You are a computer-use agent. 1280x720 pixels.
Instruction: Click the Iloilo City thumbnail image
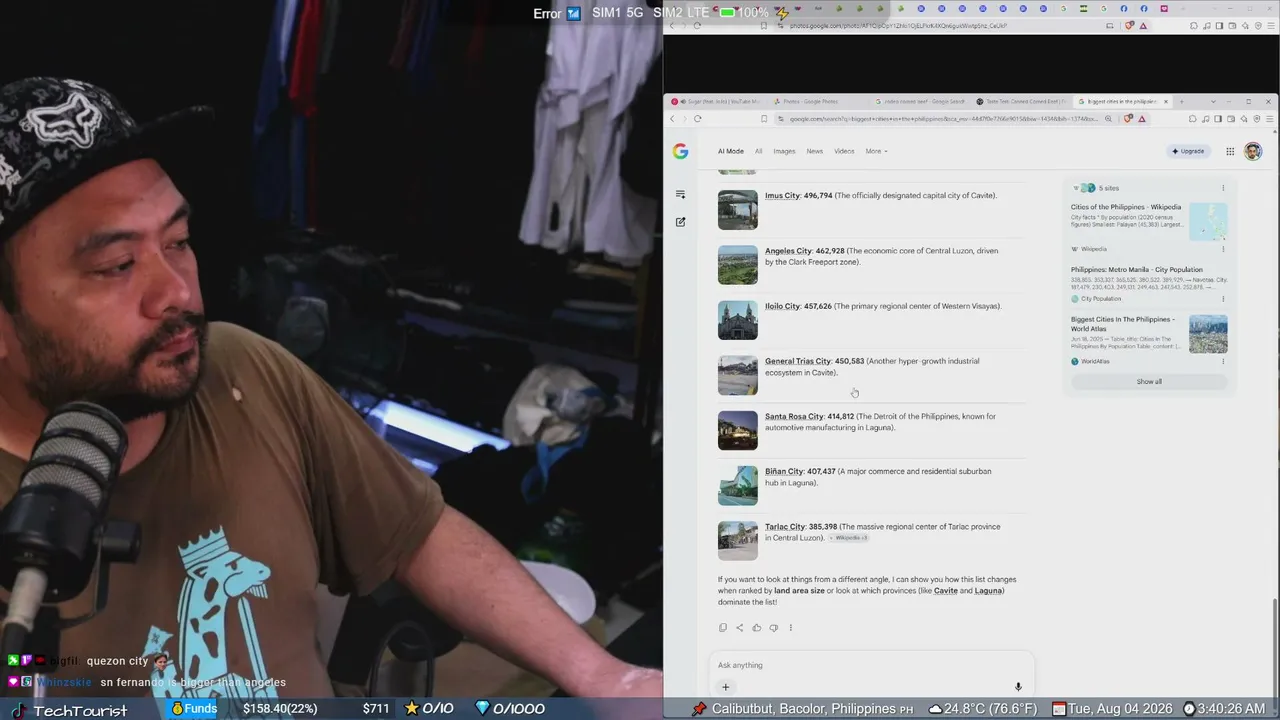(x=738, y=320)
